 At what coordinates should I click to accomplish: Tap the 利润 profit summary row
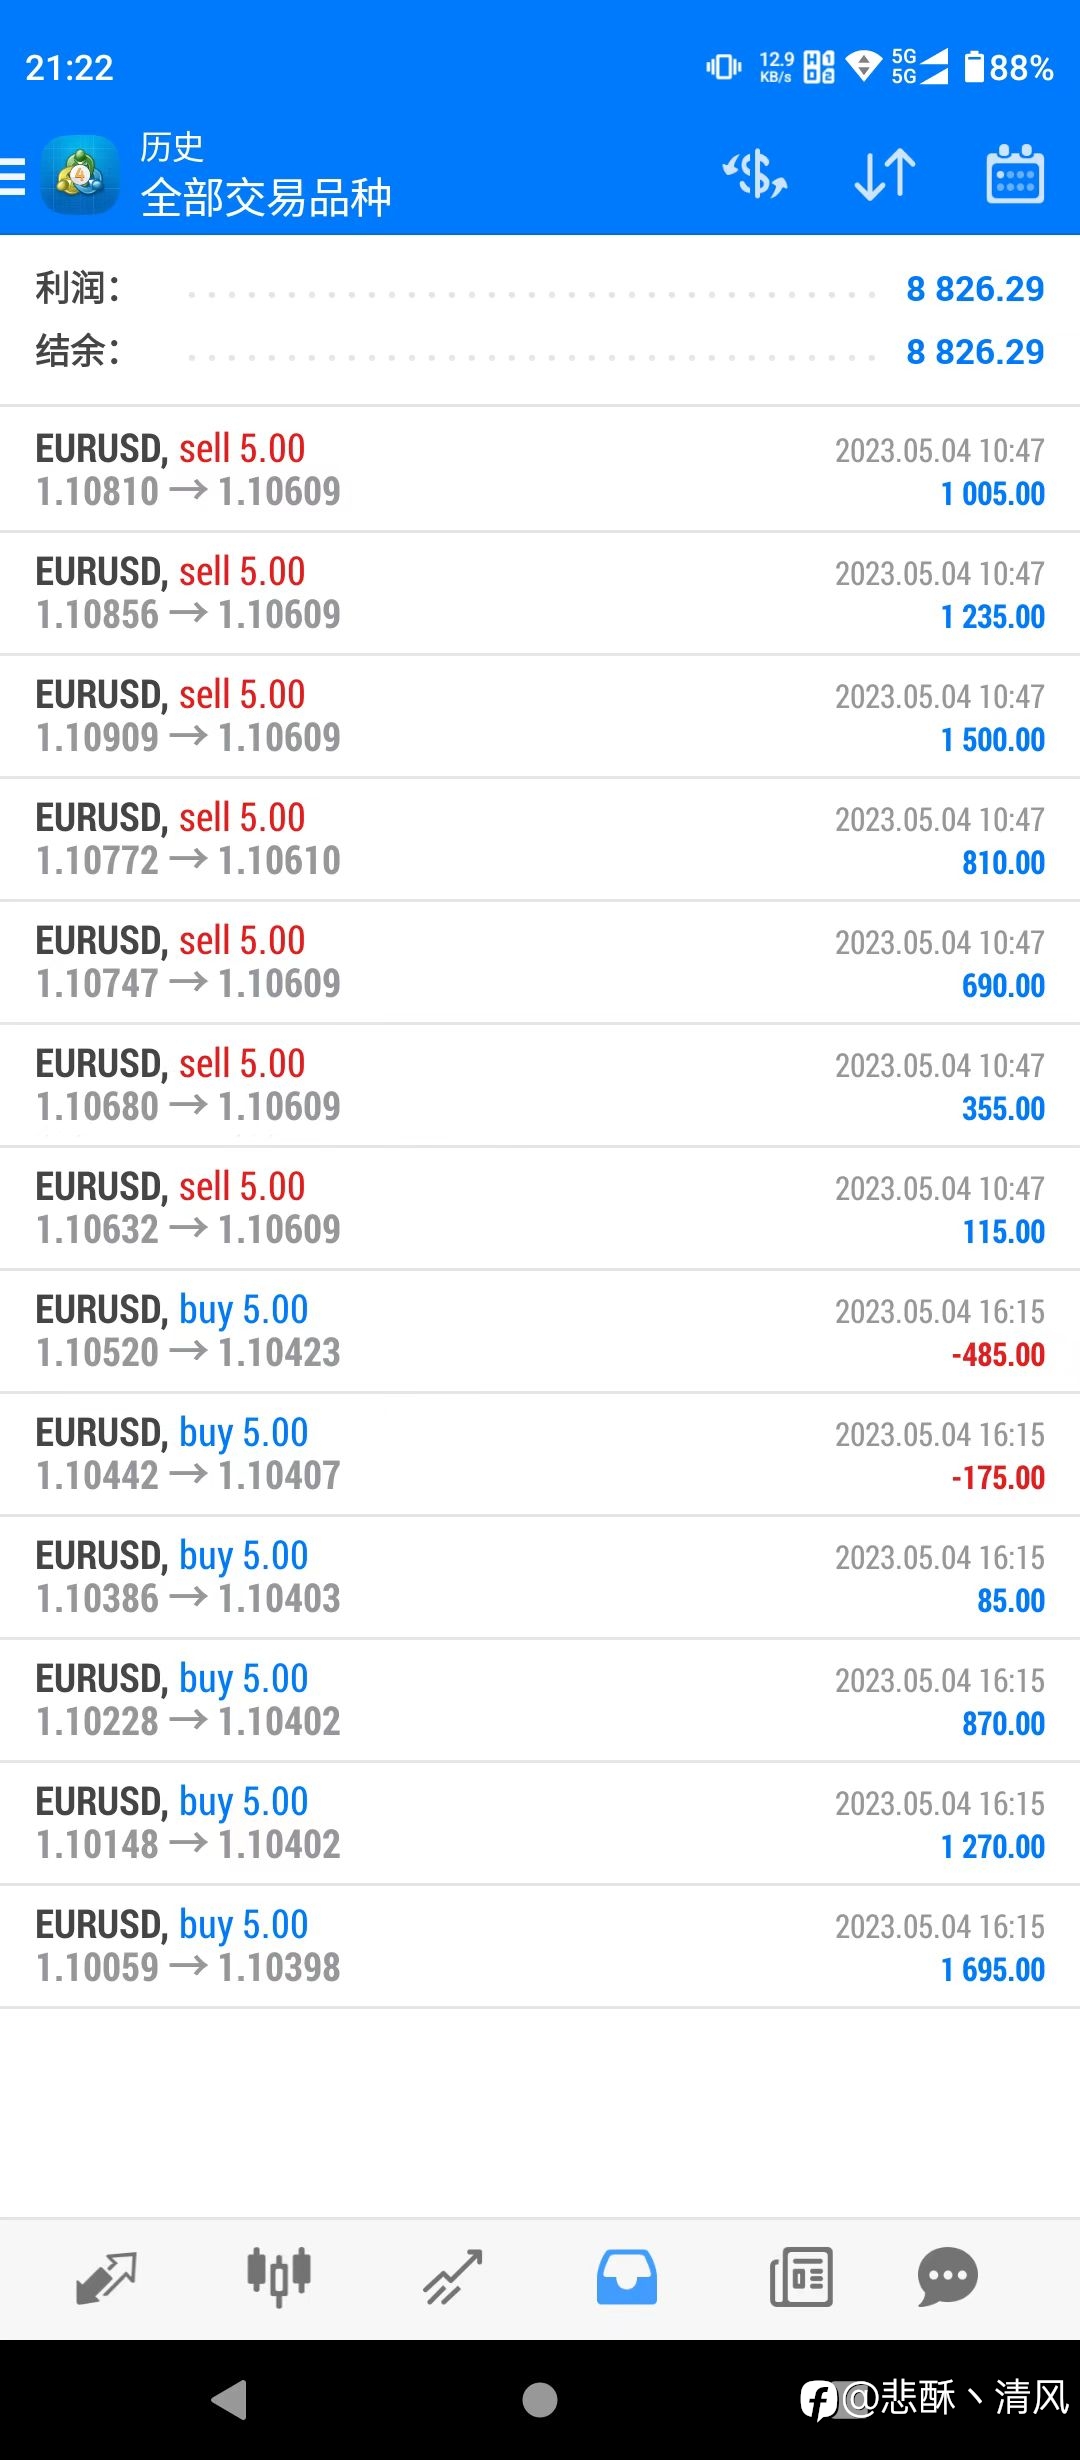540,289
